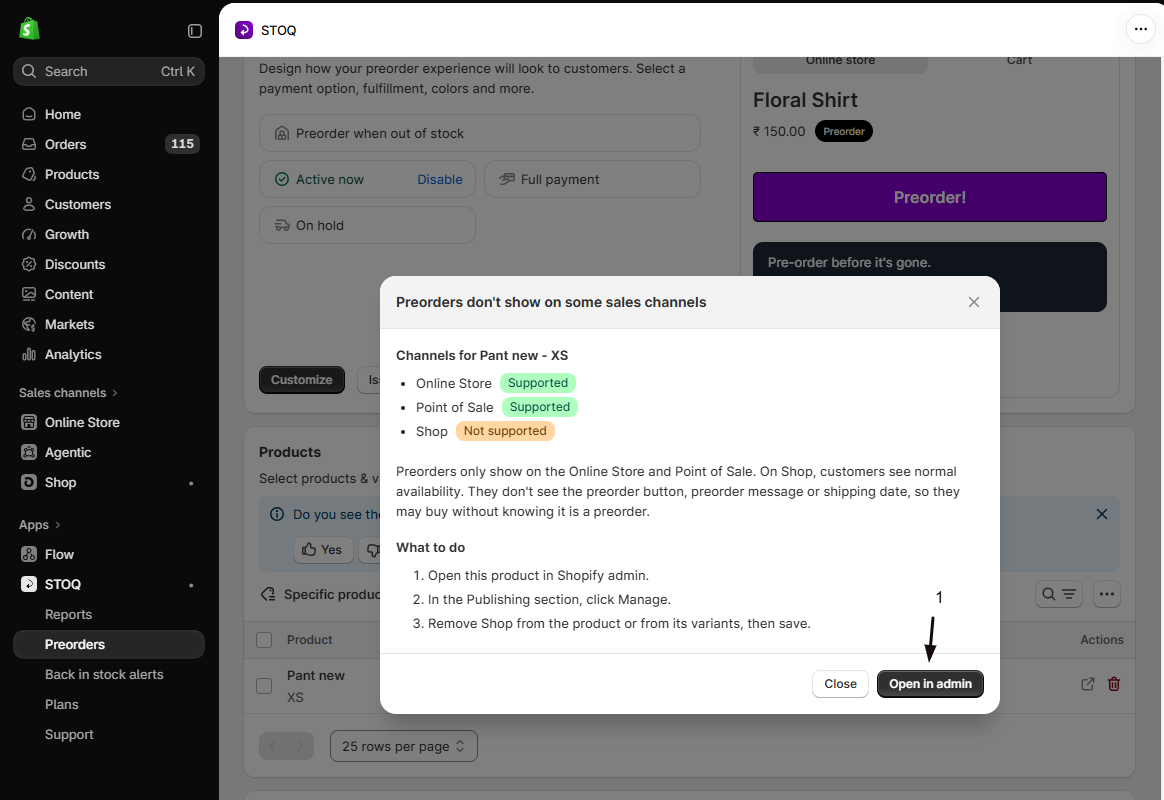The image size is (1164, 800).
Task: Click the Home house icon
Action: pos(29,114)
